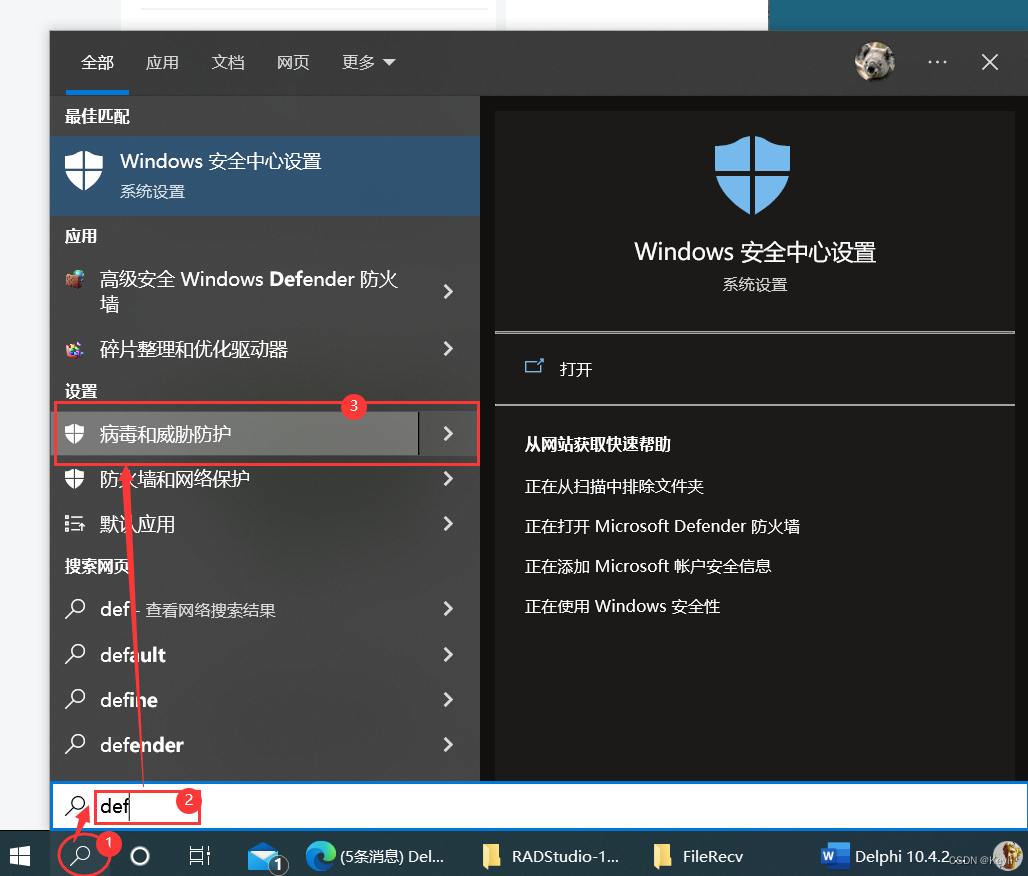The width and height of the screenshot is (1028, 876).
Task: Switch to the 网页 tab
Action: tap(293, 62)
